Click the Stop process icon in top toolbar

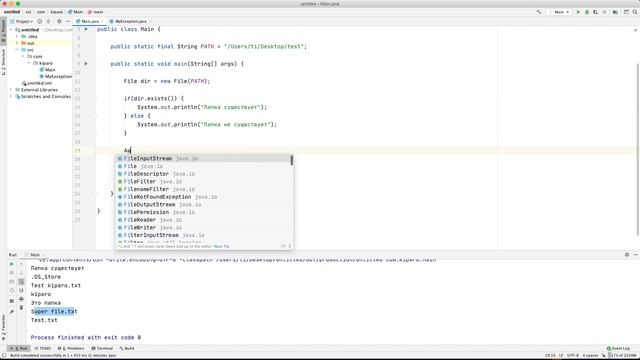[604, 12]
